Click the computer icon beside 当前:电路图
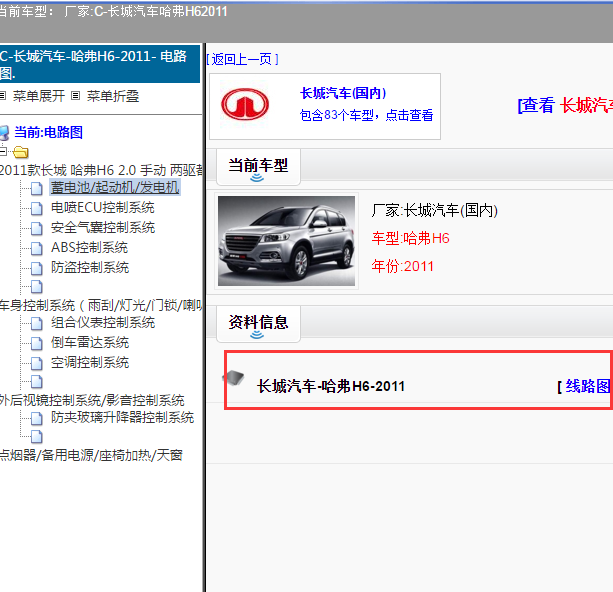Image resolution: width=613 pixels, height=592 pixels. [x=4, y=133]
